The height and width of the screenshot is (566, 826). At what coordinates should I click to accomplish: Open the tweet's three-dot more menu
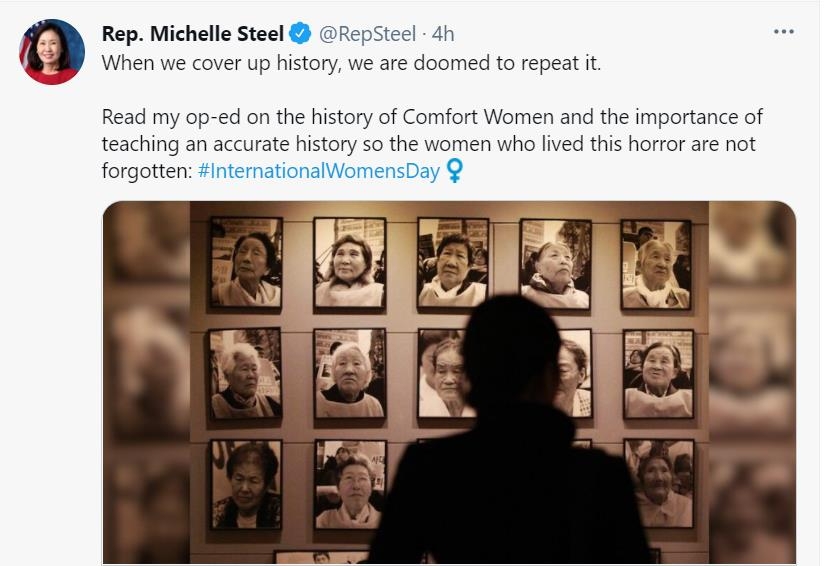[x=784, y=32]
